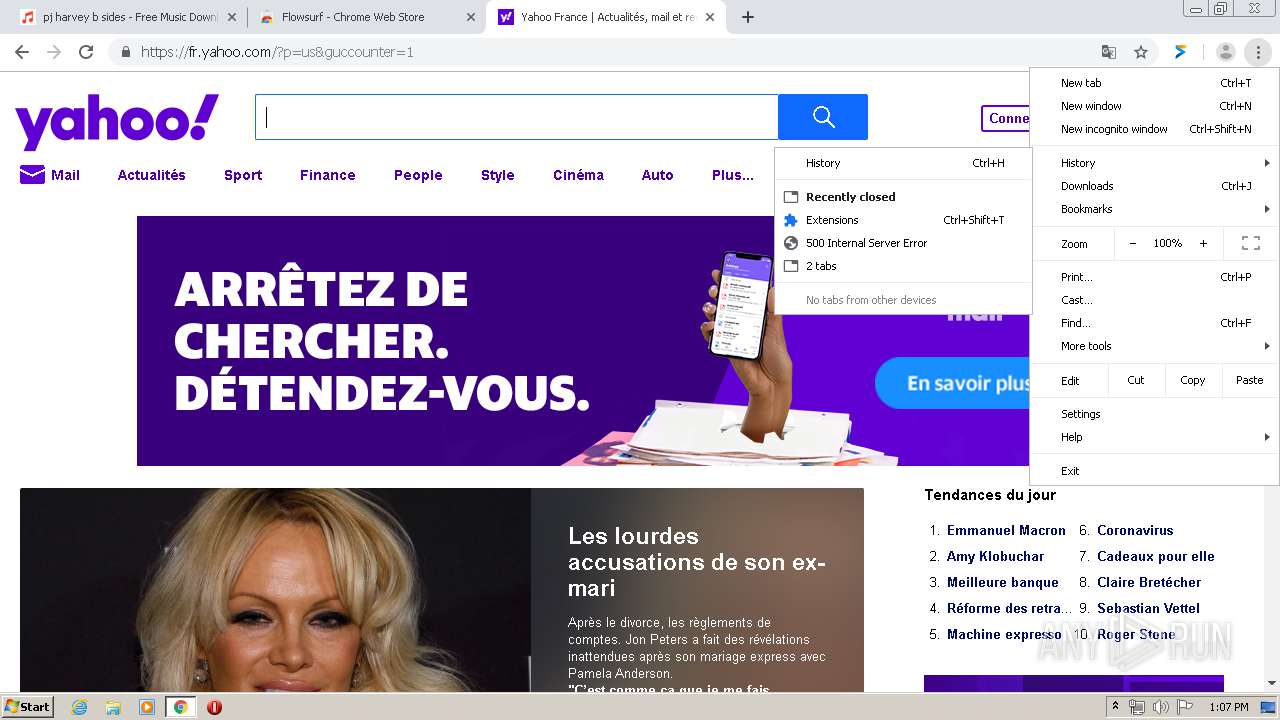Click Paste in the Edit row

click(1249, 380)
